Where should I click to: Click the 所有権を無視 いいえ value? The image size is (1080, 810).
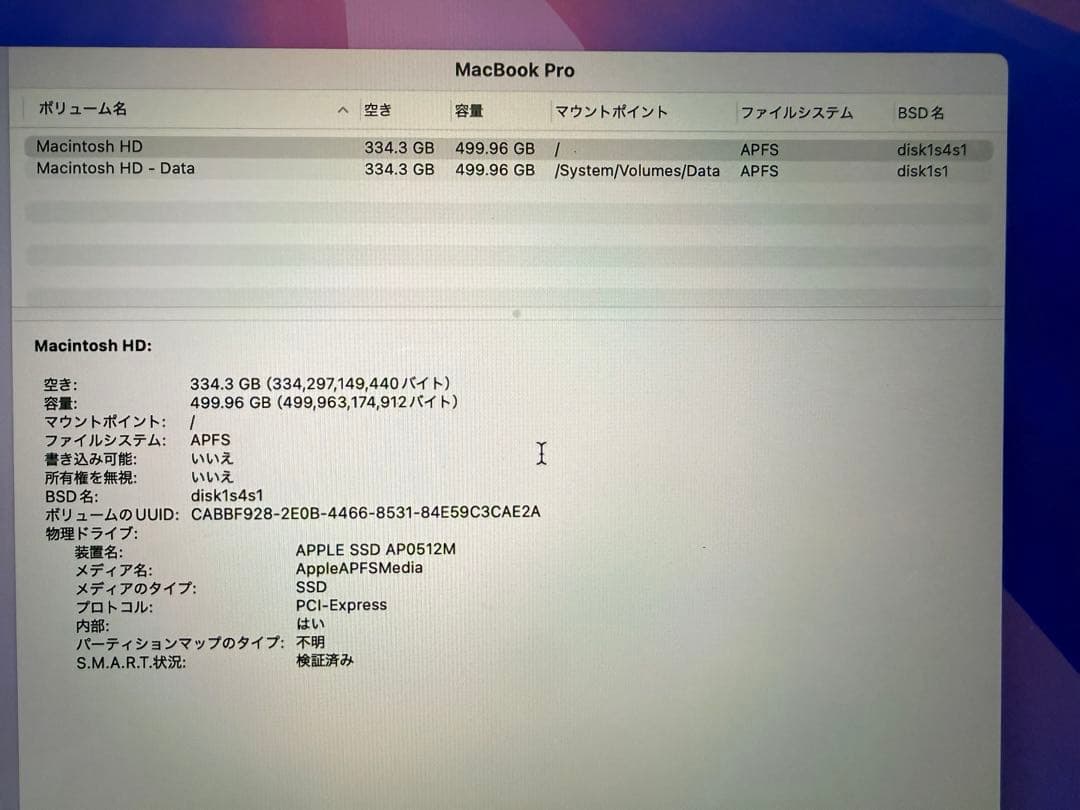click(212, 477)
